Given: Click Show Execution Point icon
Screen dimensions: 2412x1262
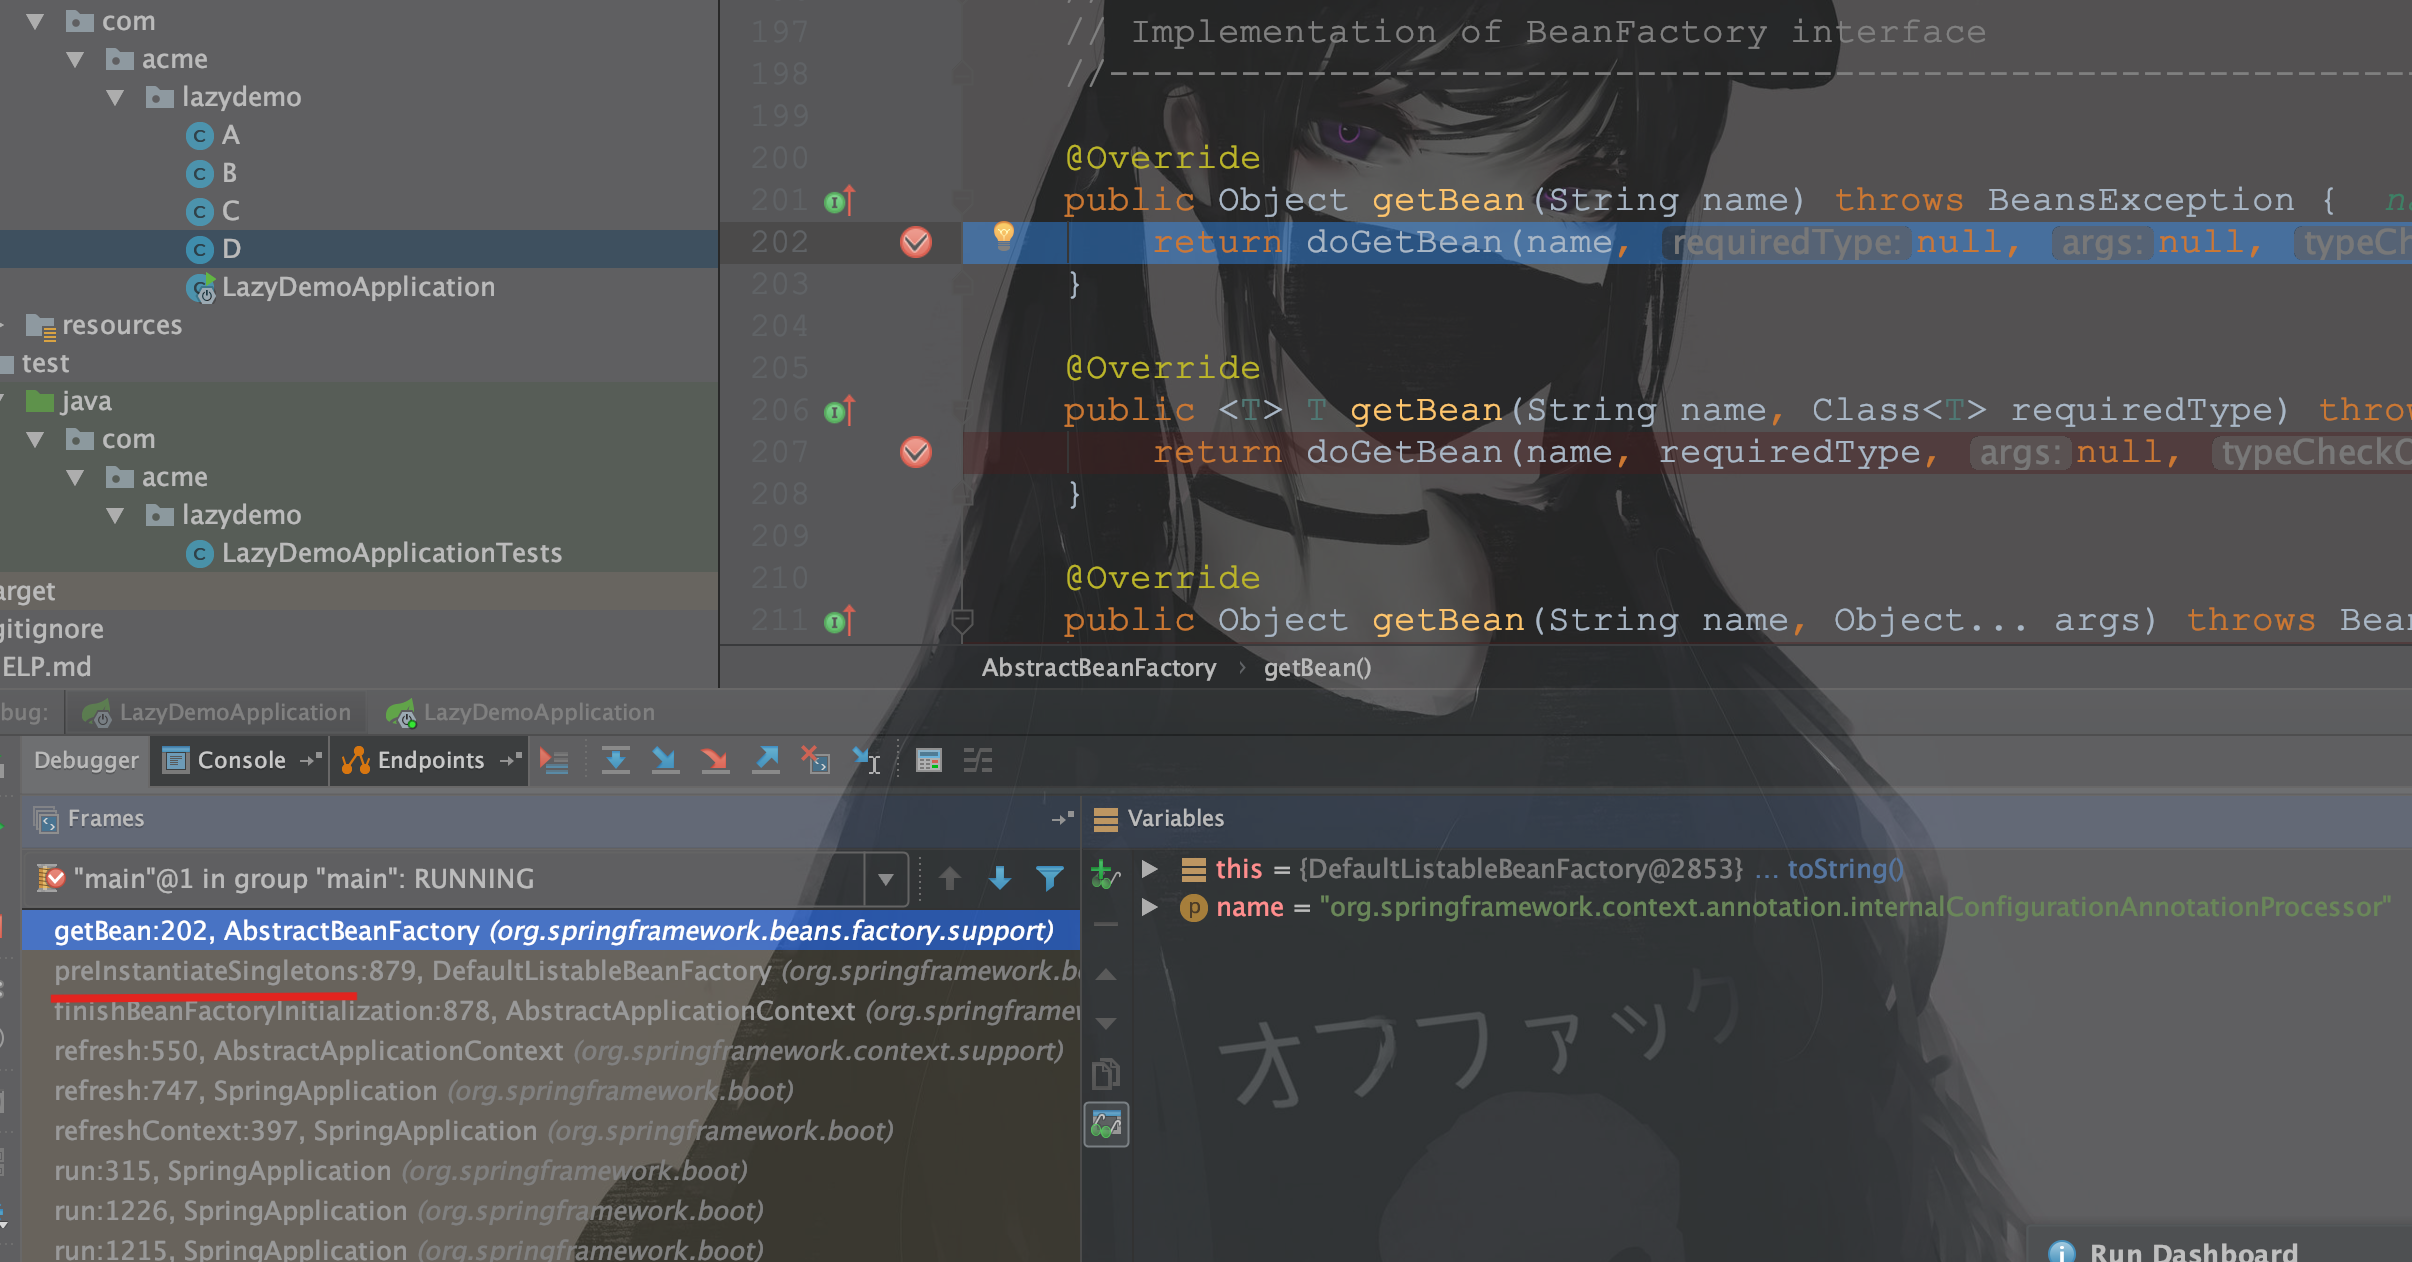Looking at the screenshot, I should click(x=554, y=761).
